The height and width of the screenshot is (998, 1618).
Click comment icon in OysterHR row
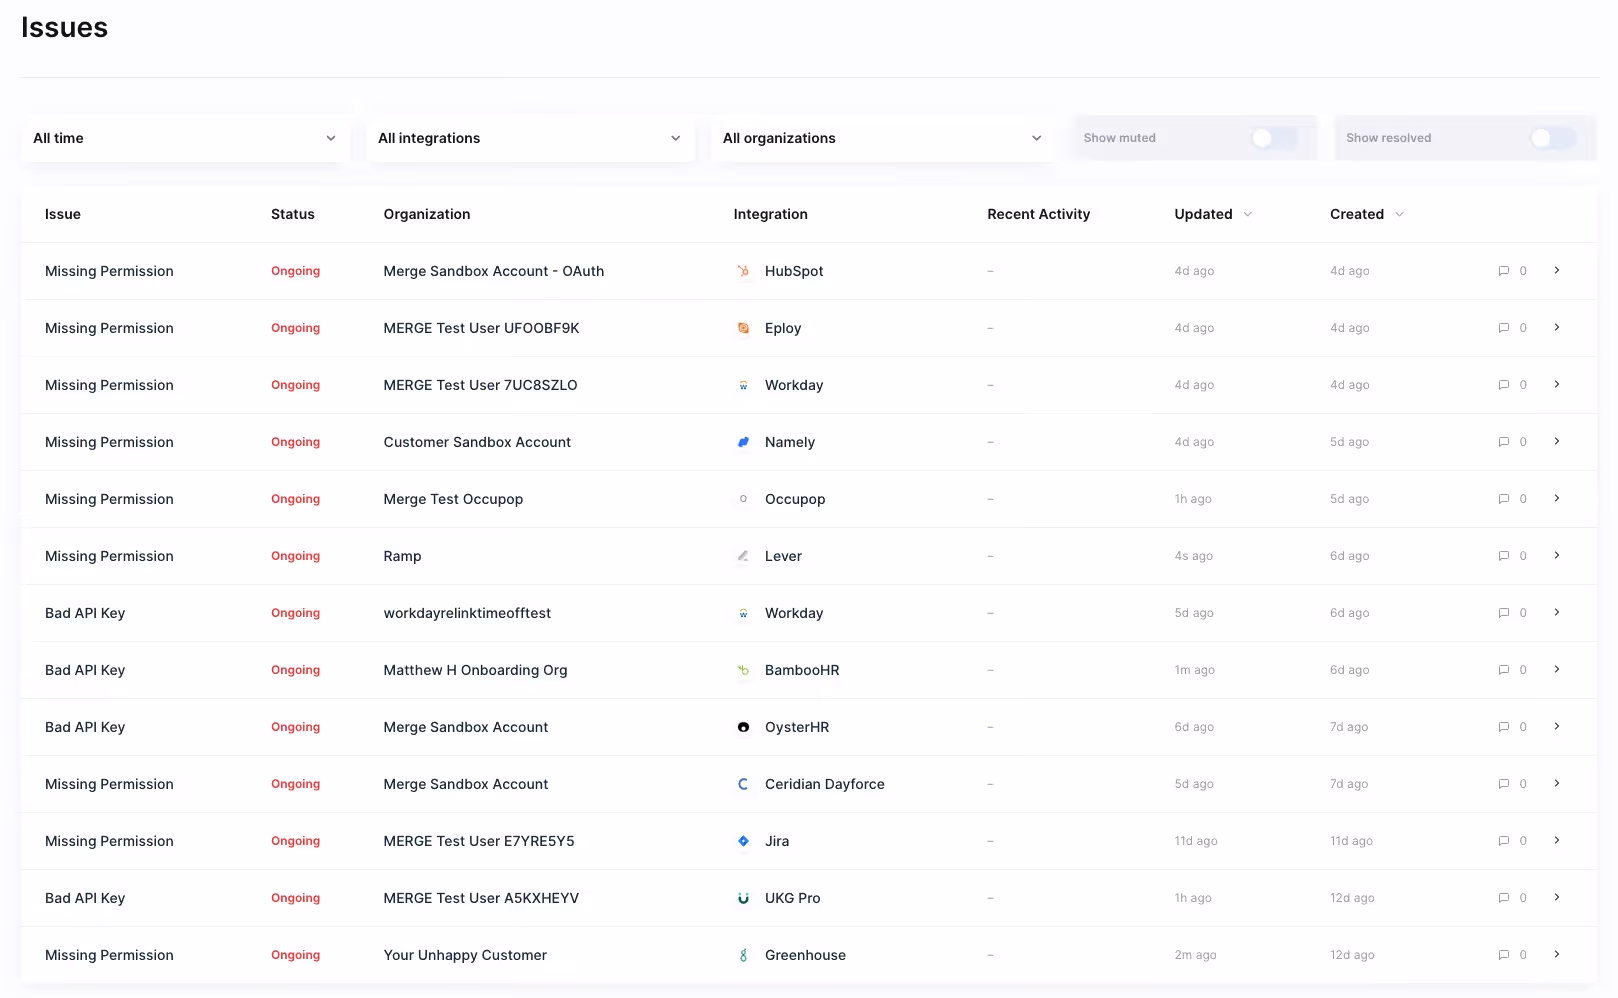tap(1503, 727)
